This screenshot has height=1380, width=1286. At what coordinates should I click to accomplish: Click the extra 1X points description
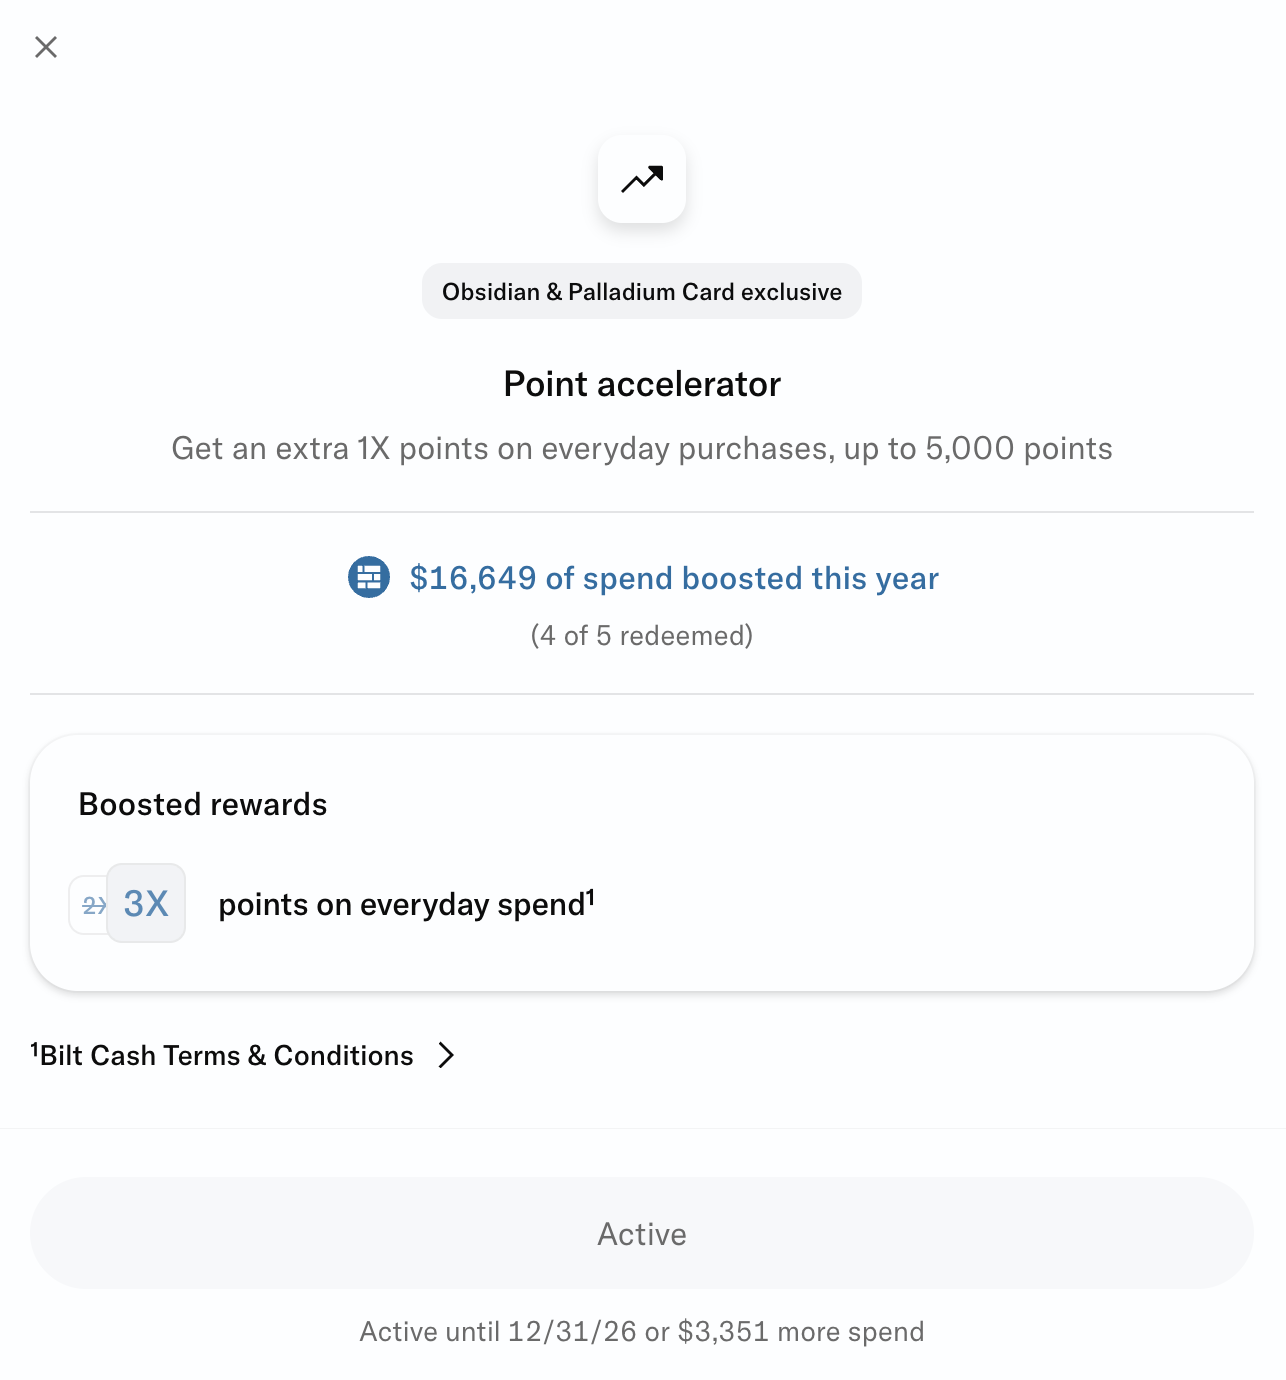[x=642, y=448]
